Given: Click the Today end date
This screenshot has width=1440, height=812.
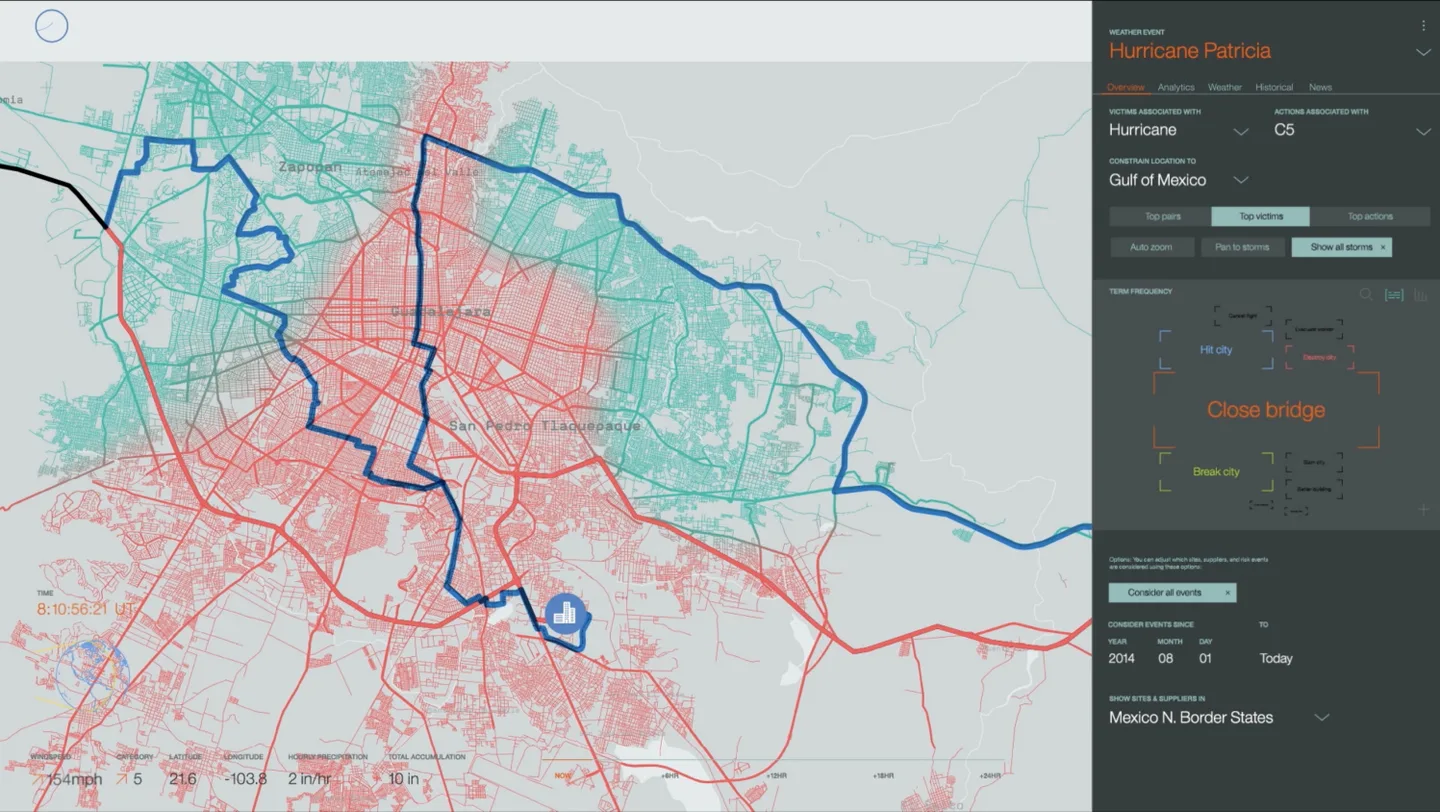Looking at the screenshot, I should tap(1276, 658).
